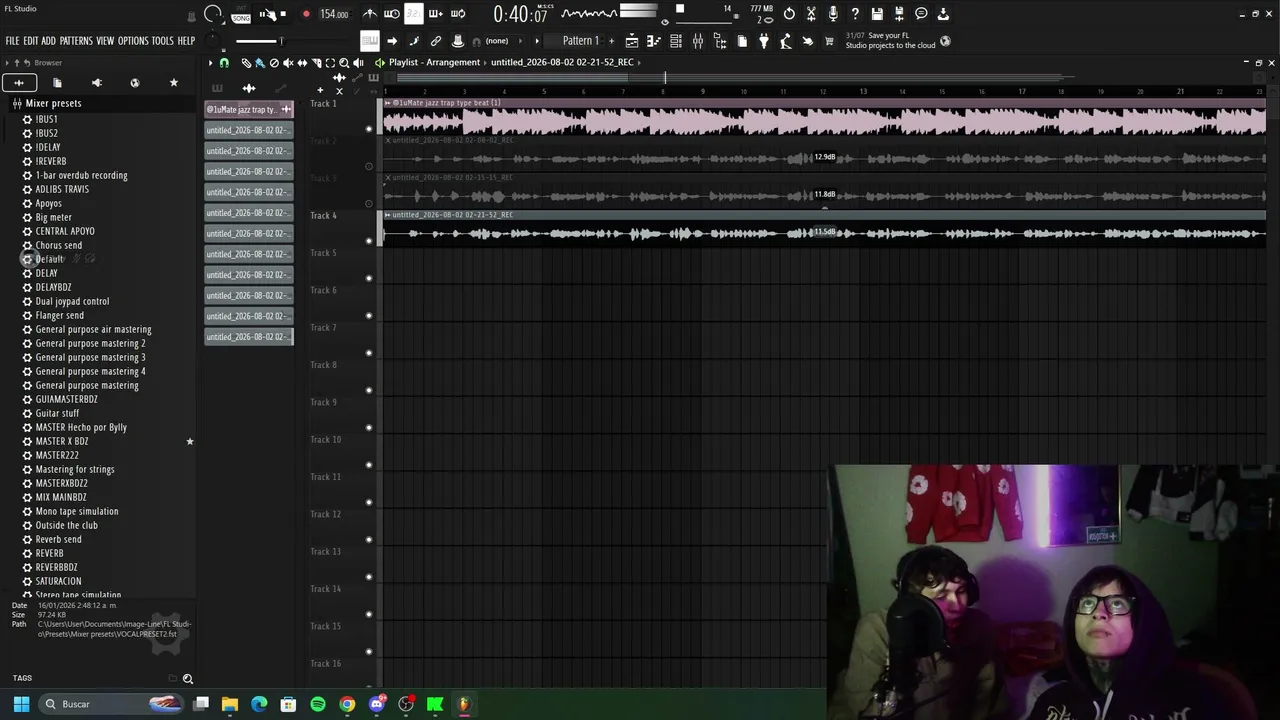The height and width of the screenshot is (720, 1280).
Task: Click the chat bubble icon in top toolbar
Action: coord(921,14)
